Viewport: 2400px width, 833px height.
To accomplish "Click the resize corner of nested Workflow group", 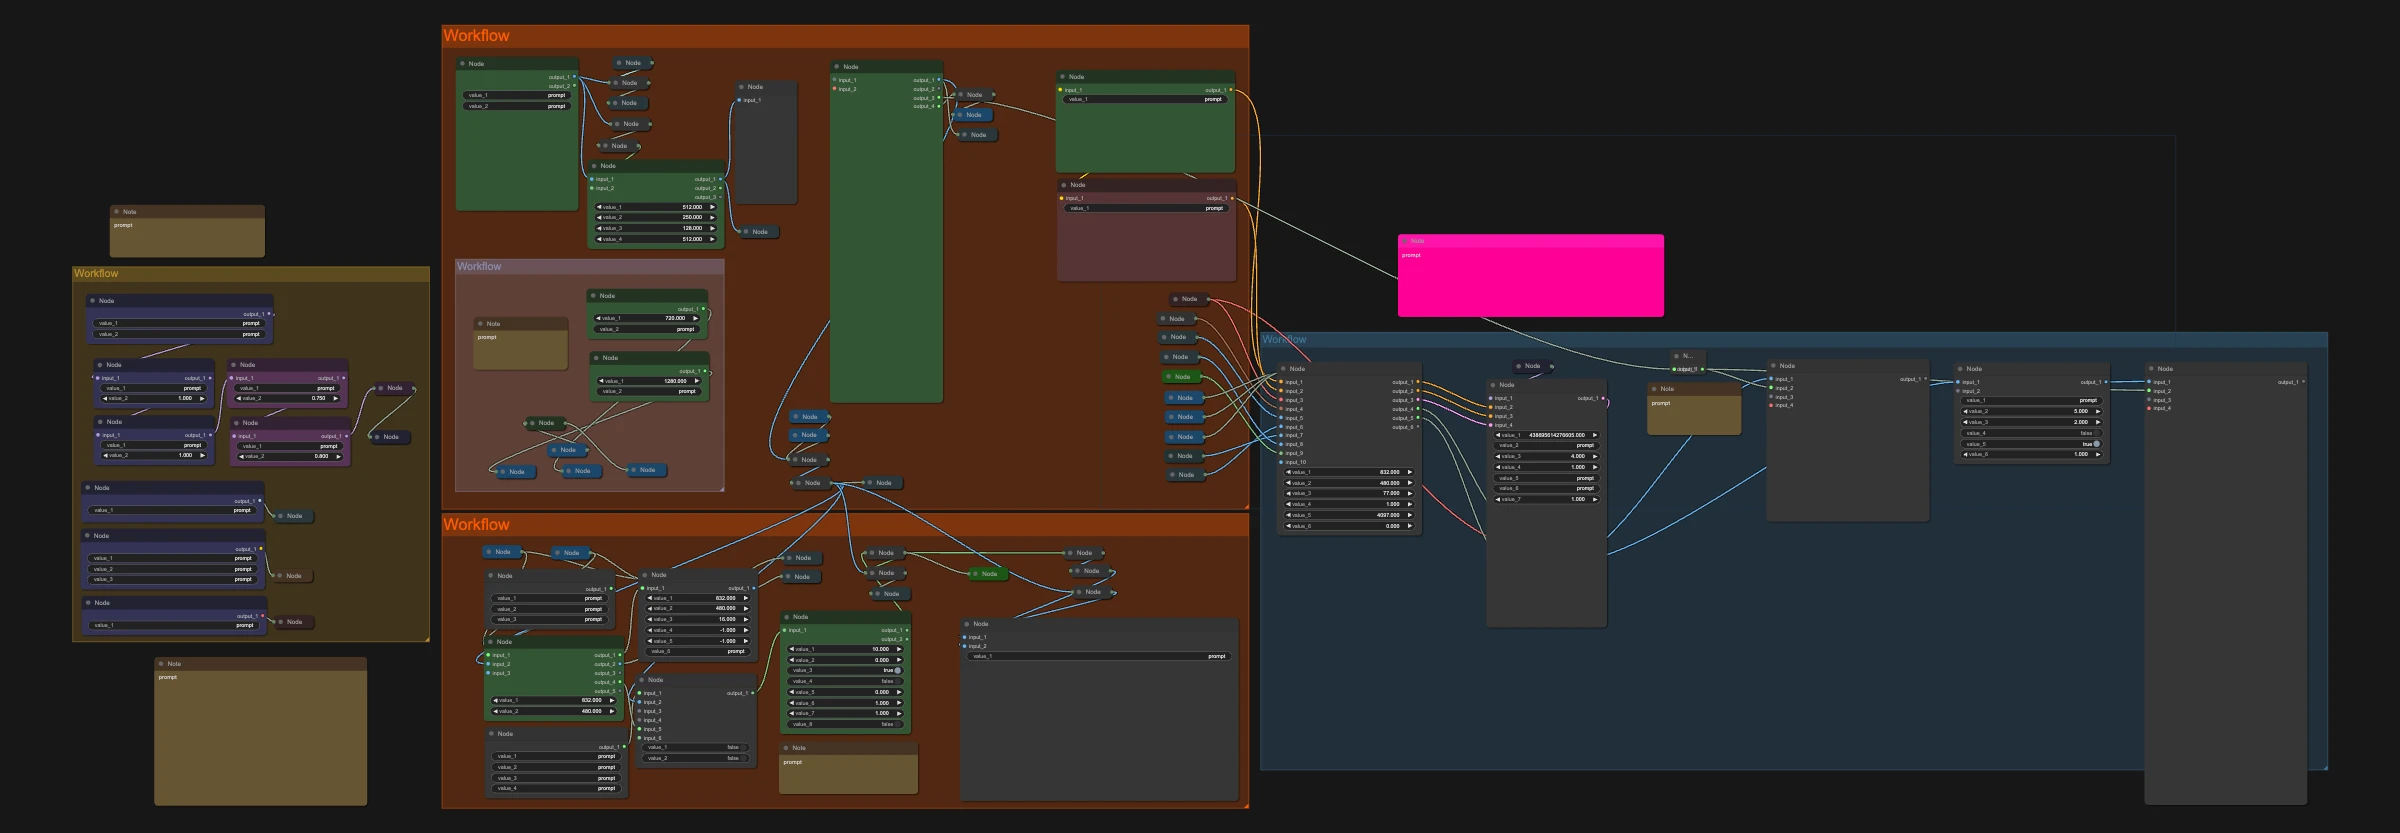I will click(720, 488).
